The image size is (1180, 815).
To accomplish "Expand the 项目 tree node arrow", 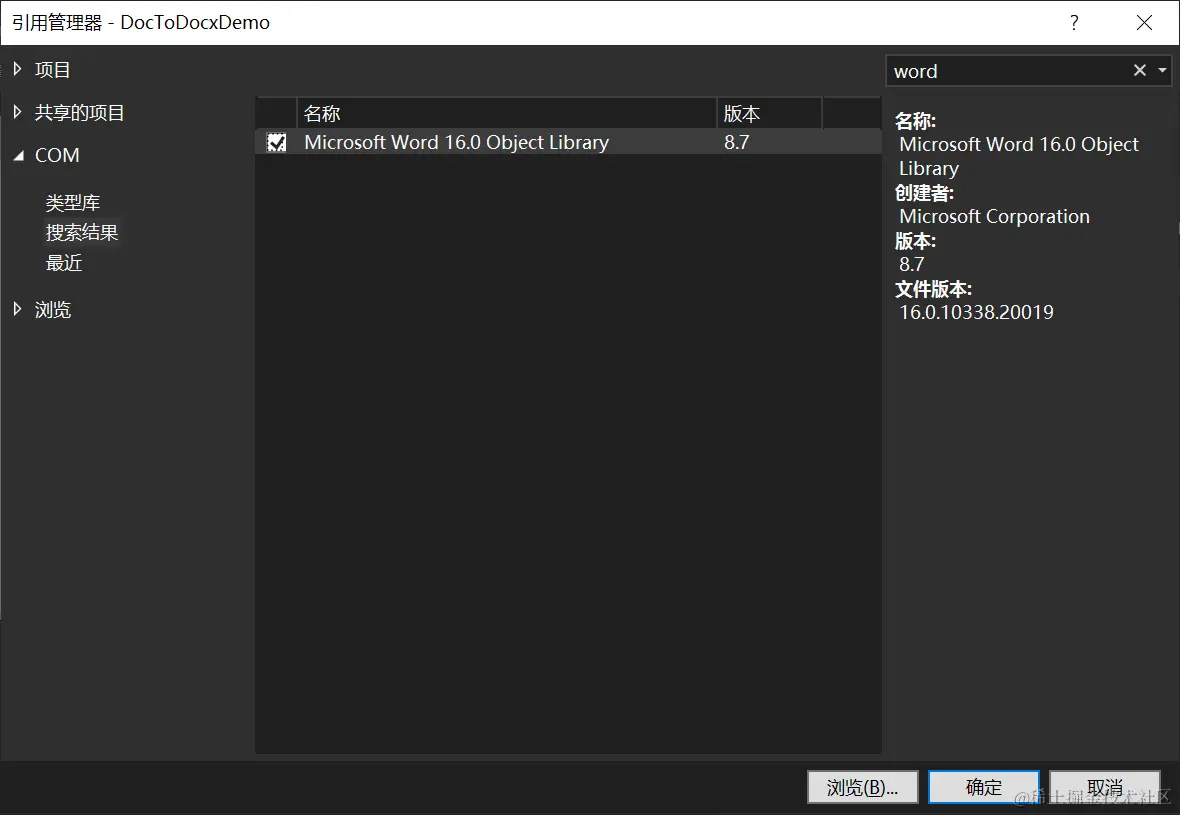I will 17,69.
